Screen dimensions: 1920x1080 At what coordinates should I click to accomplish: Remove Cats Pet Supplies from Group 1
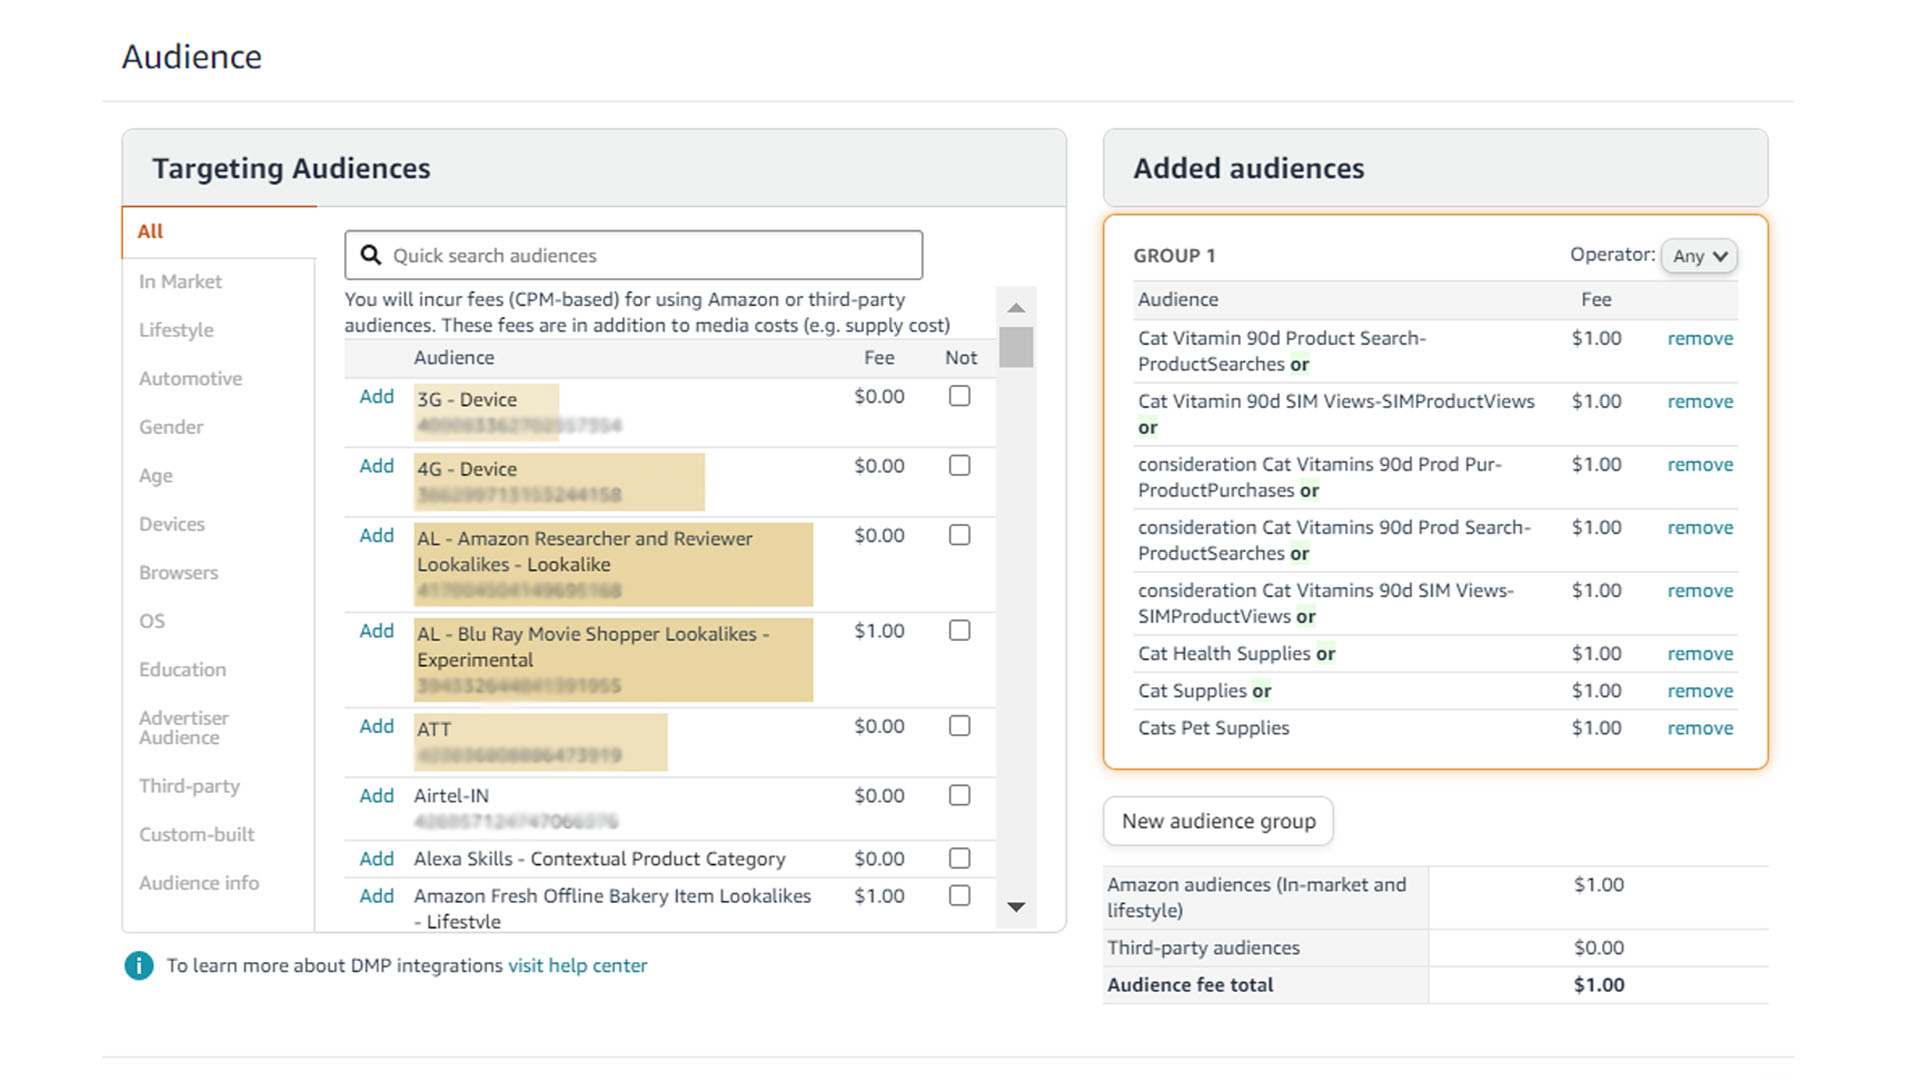pos(1699,727)
